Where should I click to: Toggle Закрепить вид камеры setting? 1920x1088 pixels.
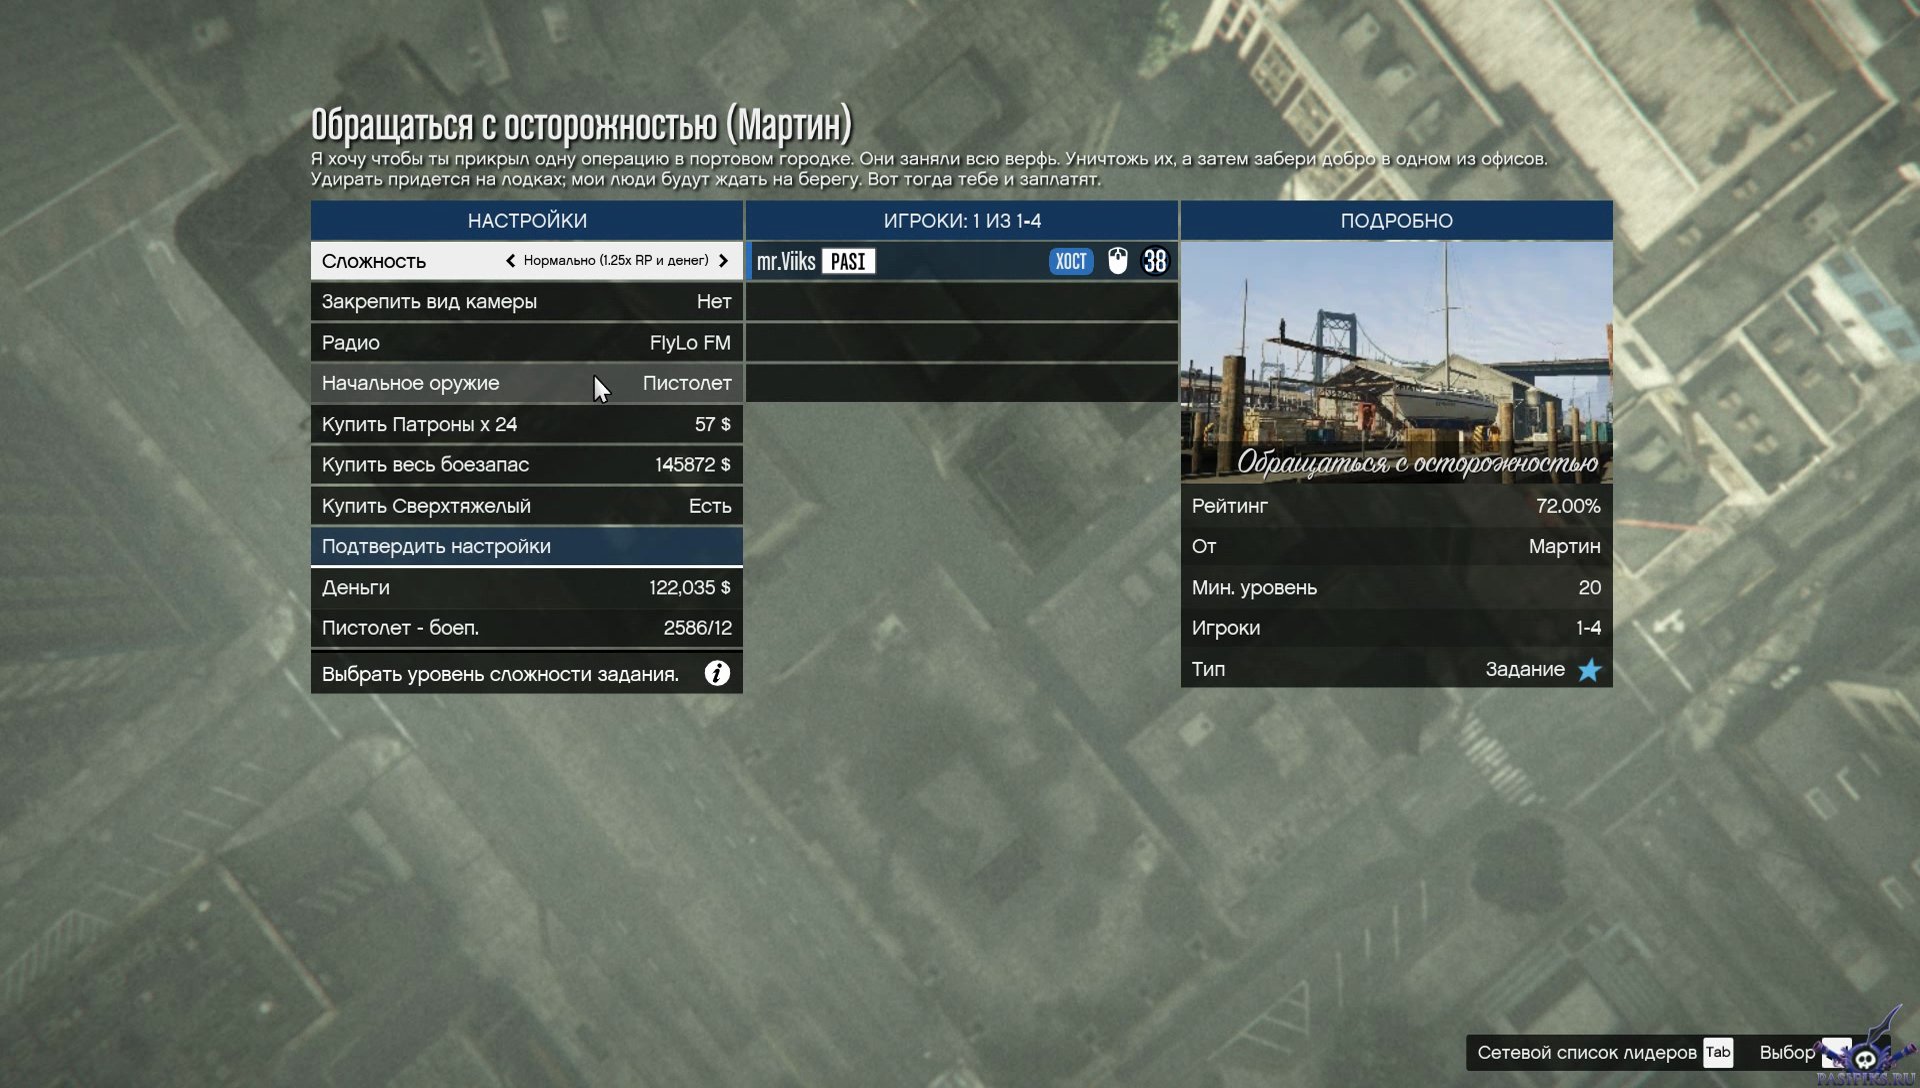point(527,301)
